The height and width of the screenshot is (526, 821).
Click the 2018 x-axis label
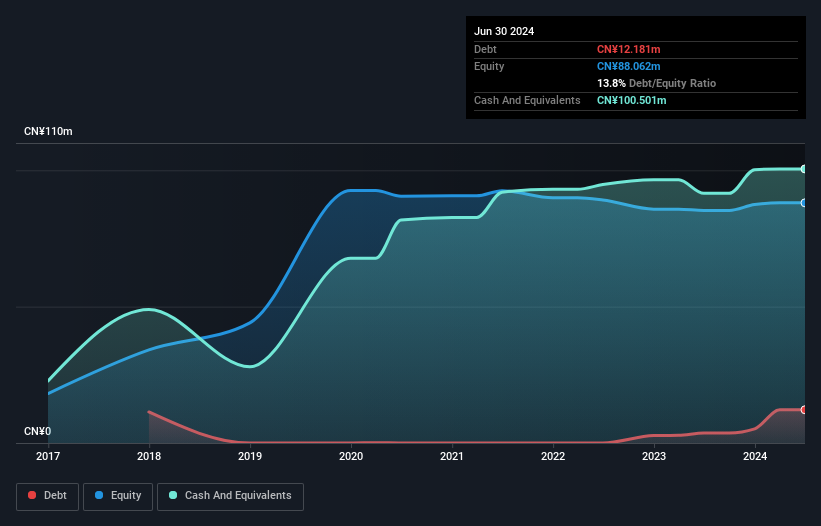tap(149, 456)
